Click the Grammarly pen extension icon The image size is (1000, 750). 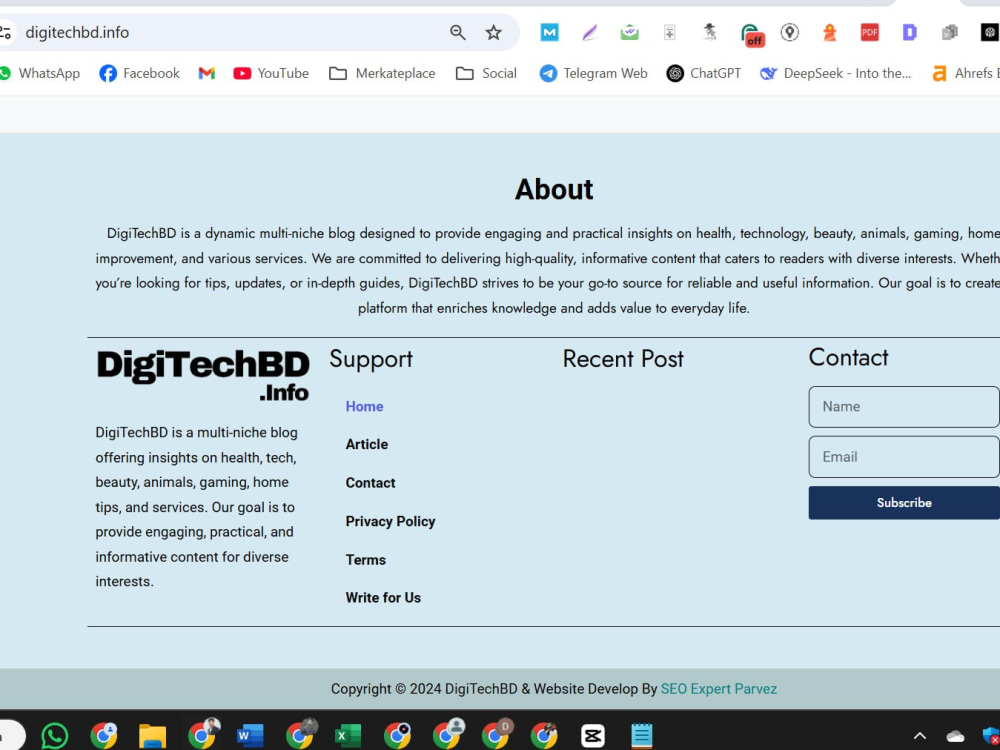point(589,32)
